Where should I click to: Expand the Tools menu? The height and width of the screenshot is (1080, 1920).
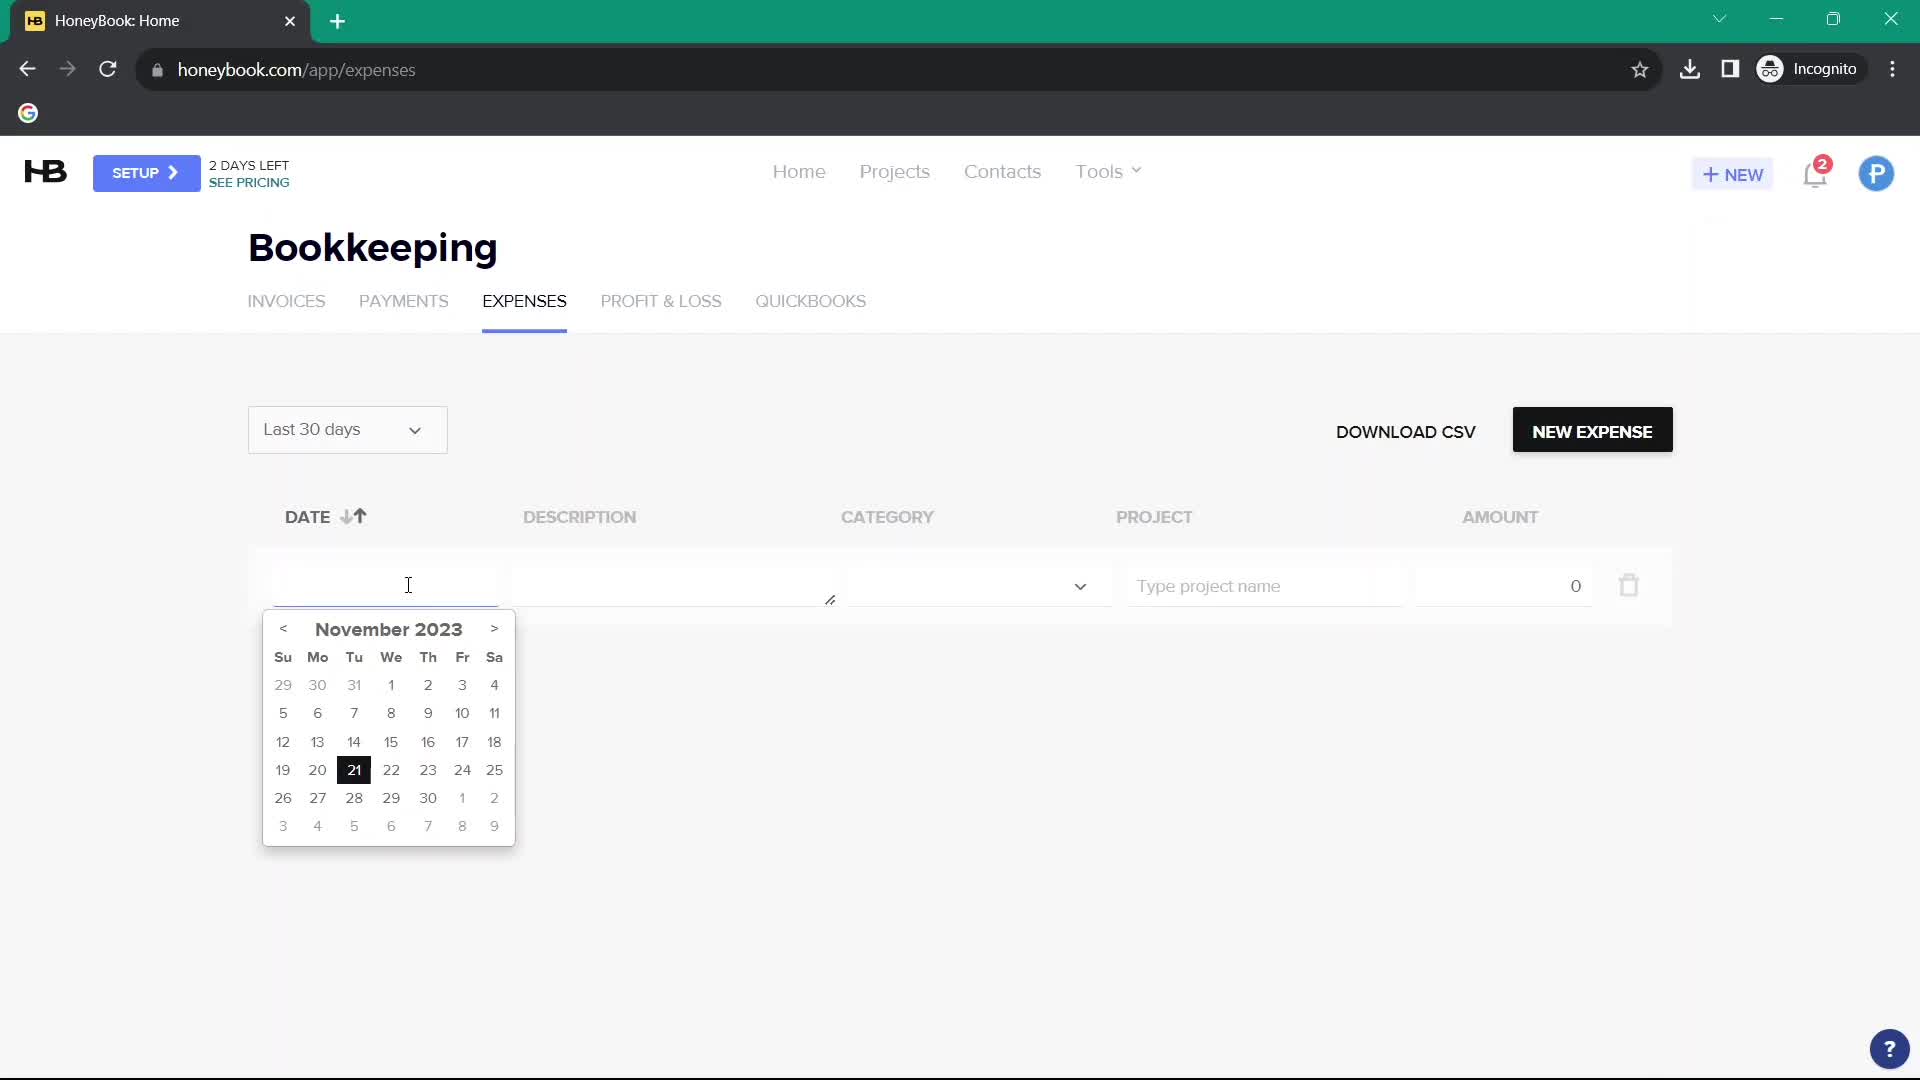(x=1108, y=172)
